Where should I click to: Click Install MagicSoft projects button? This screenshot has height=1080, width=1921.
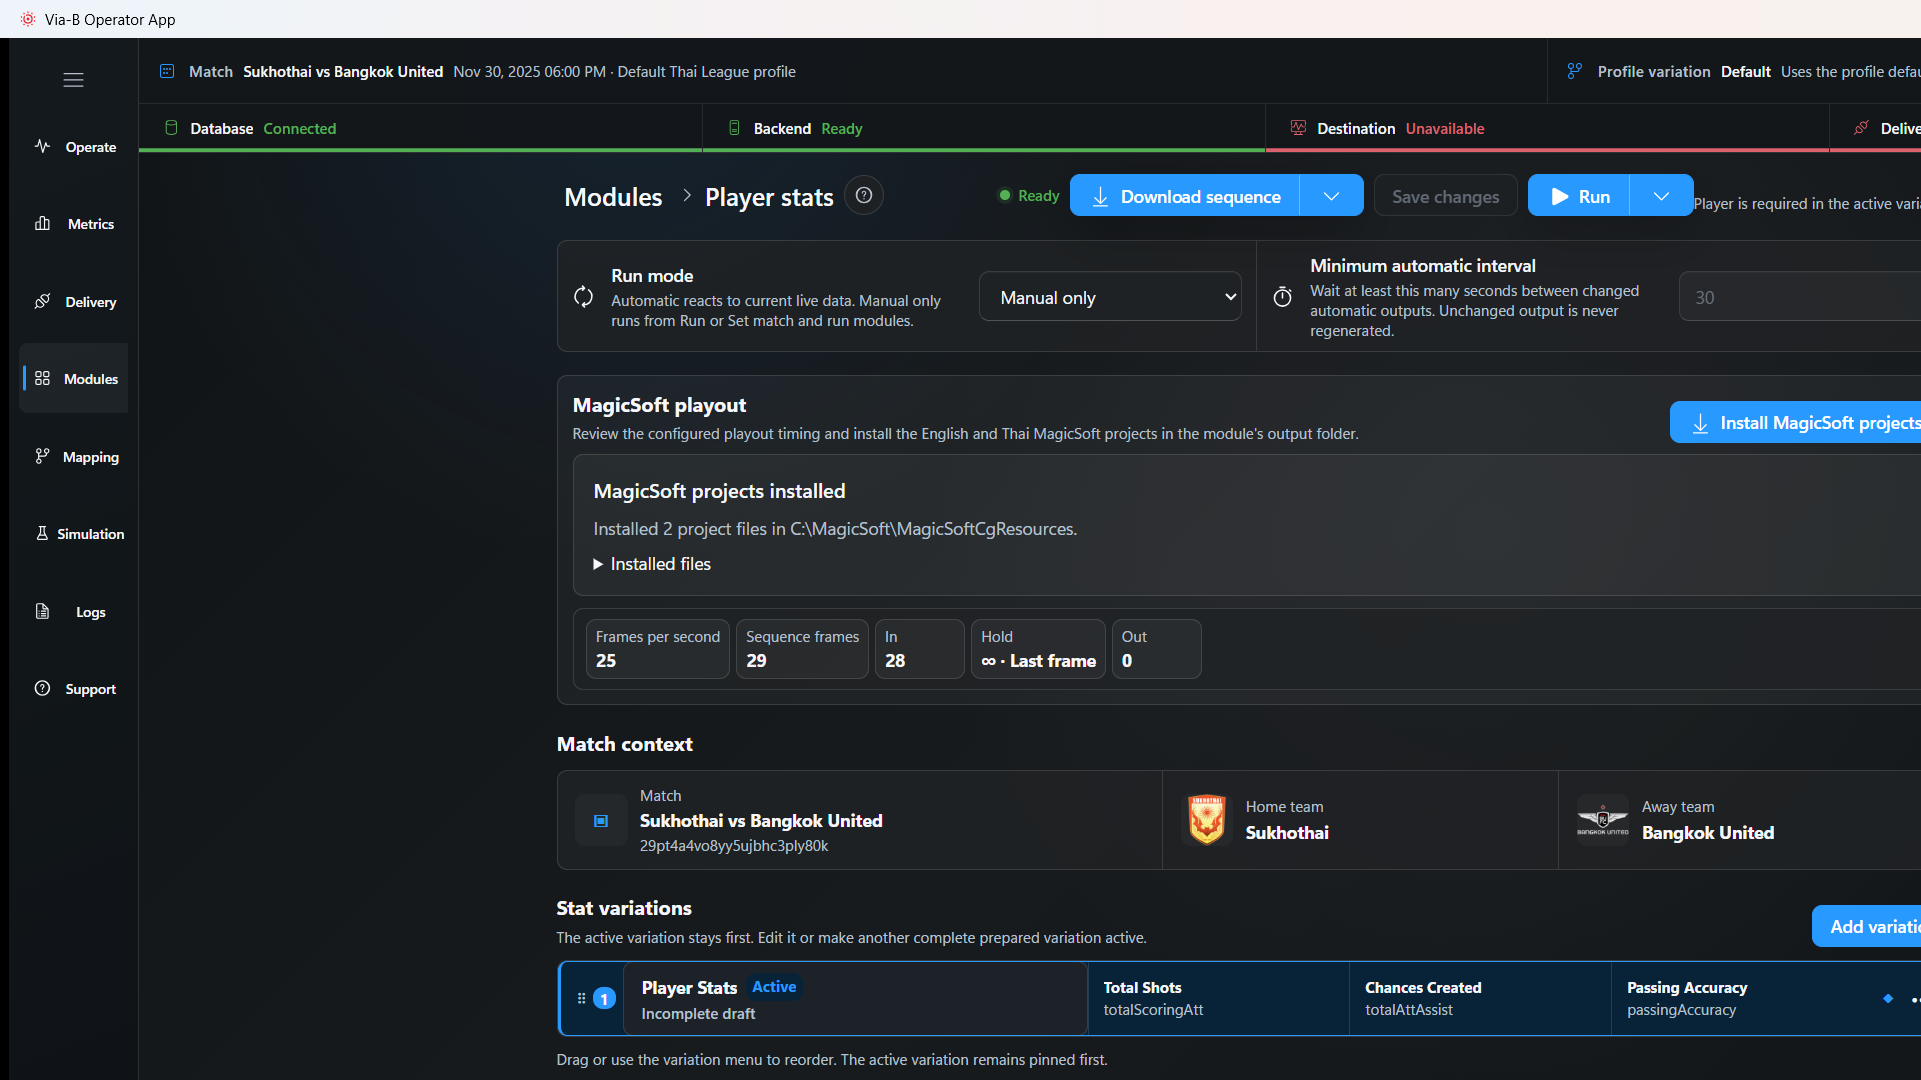[x=1796, y=423]
